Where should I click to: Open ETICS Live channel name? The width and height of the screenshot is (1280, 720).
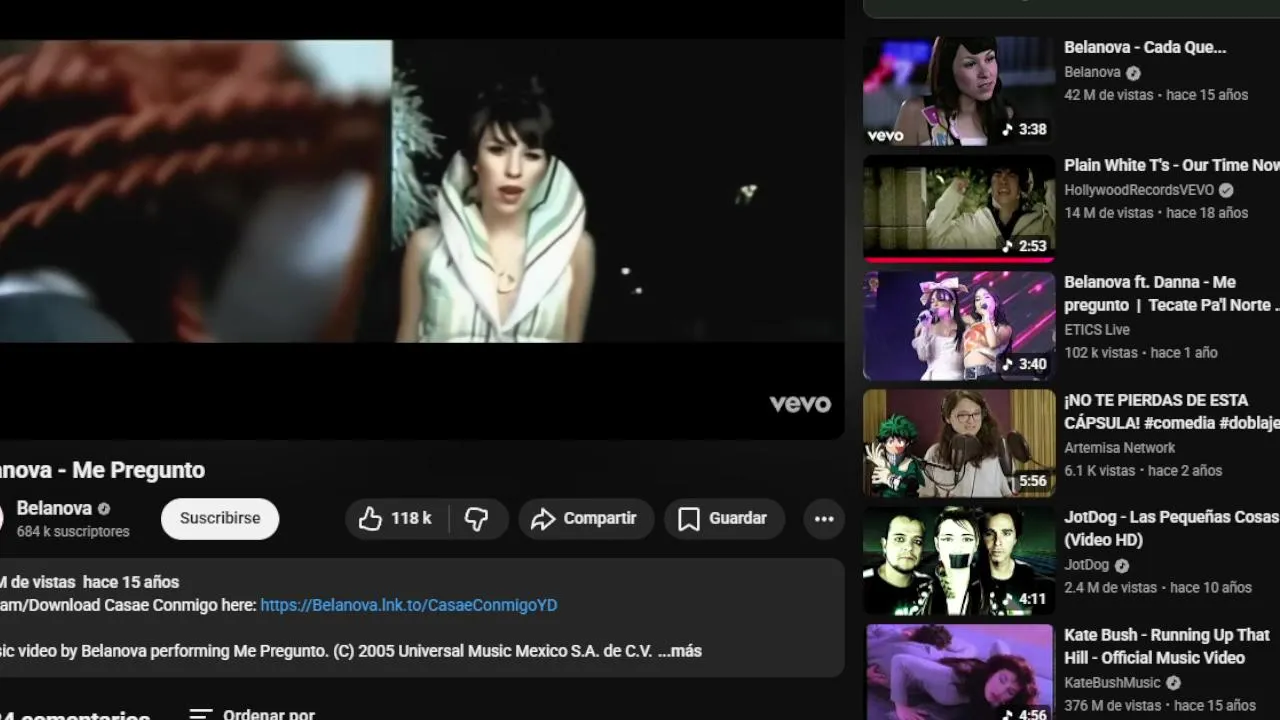click(1097, 329)
